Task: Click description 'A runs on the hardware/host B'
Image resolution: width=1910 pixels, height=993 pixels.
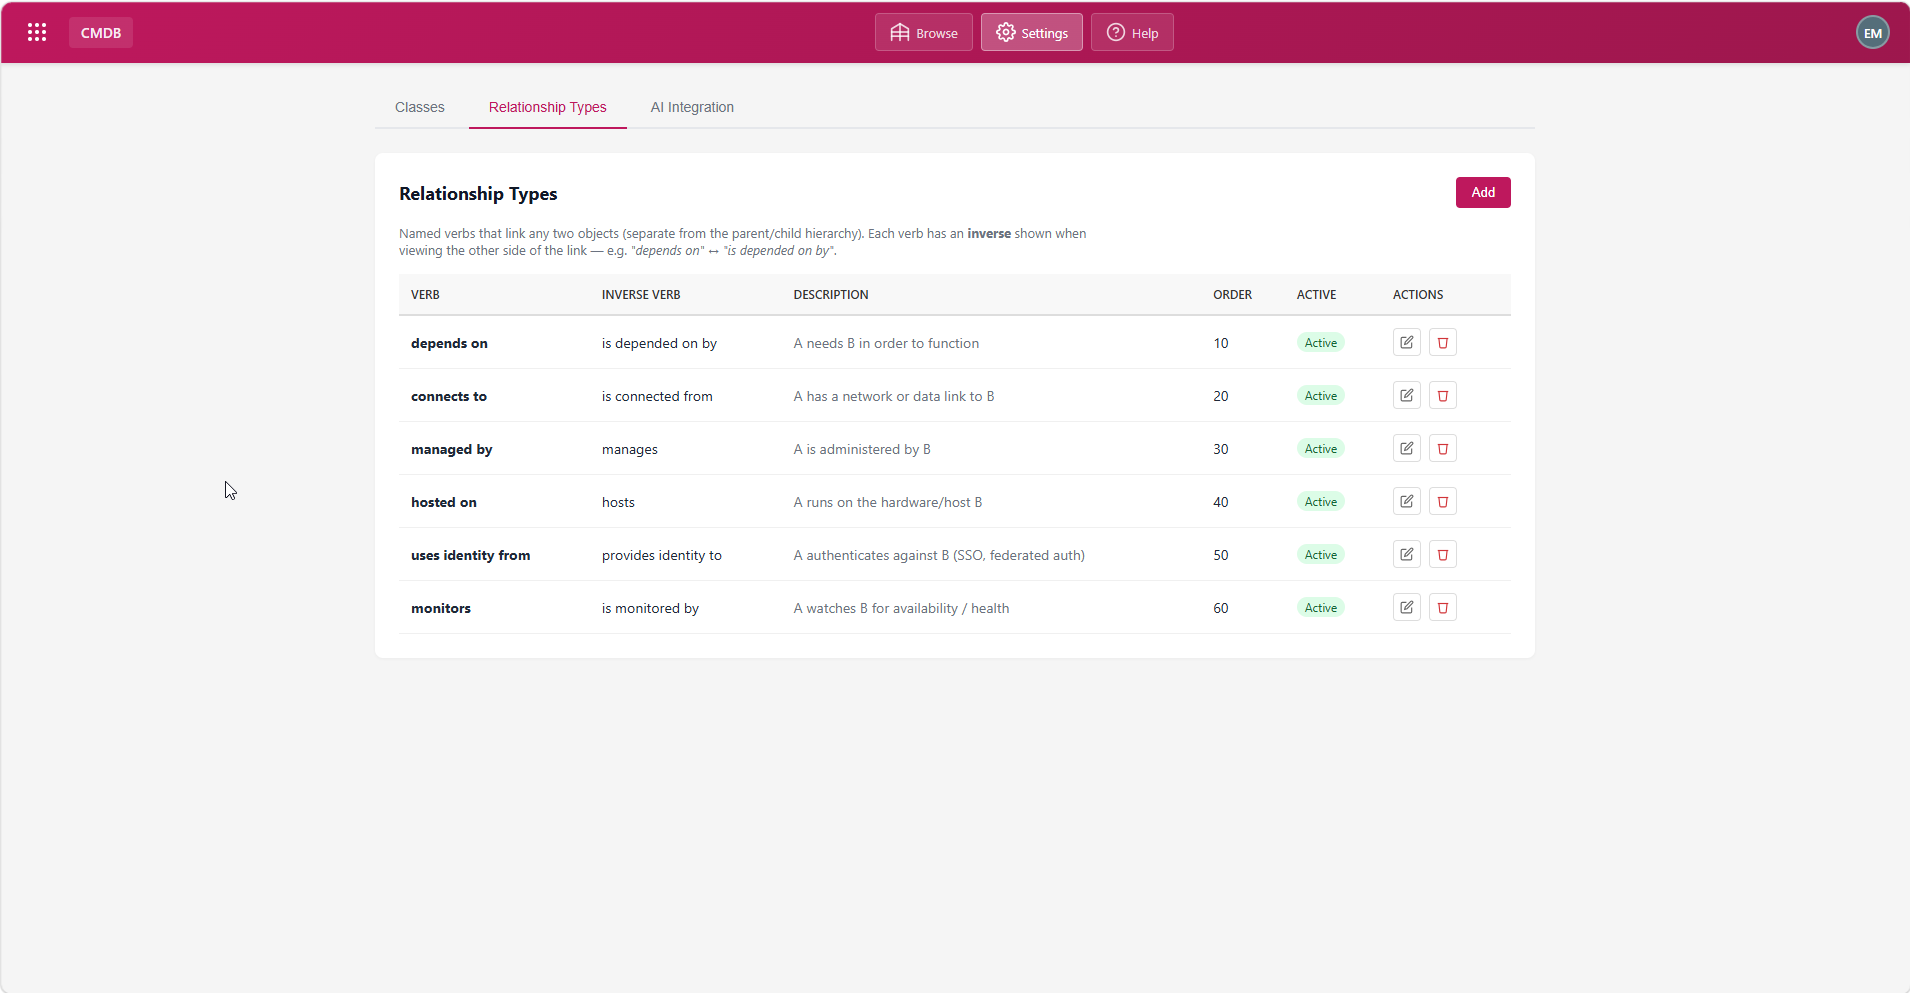Action: [x=888, y=502]
